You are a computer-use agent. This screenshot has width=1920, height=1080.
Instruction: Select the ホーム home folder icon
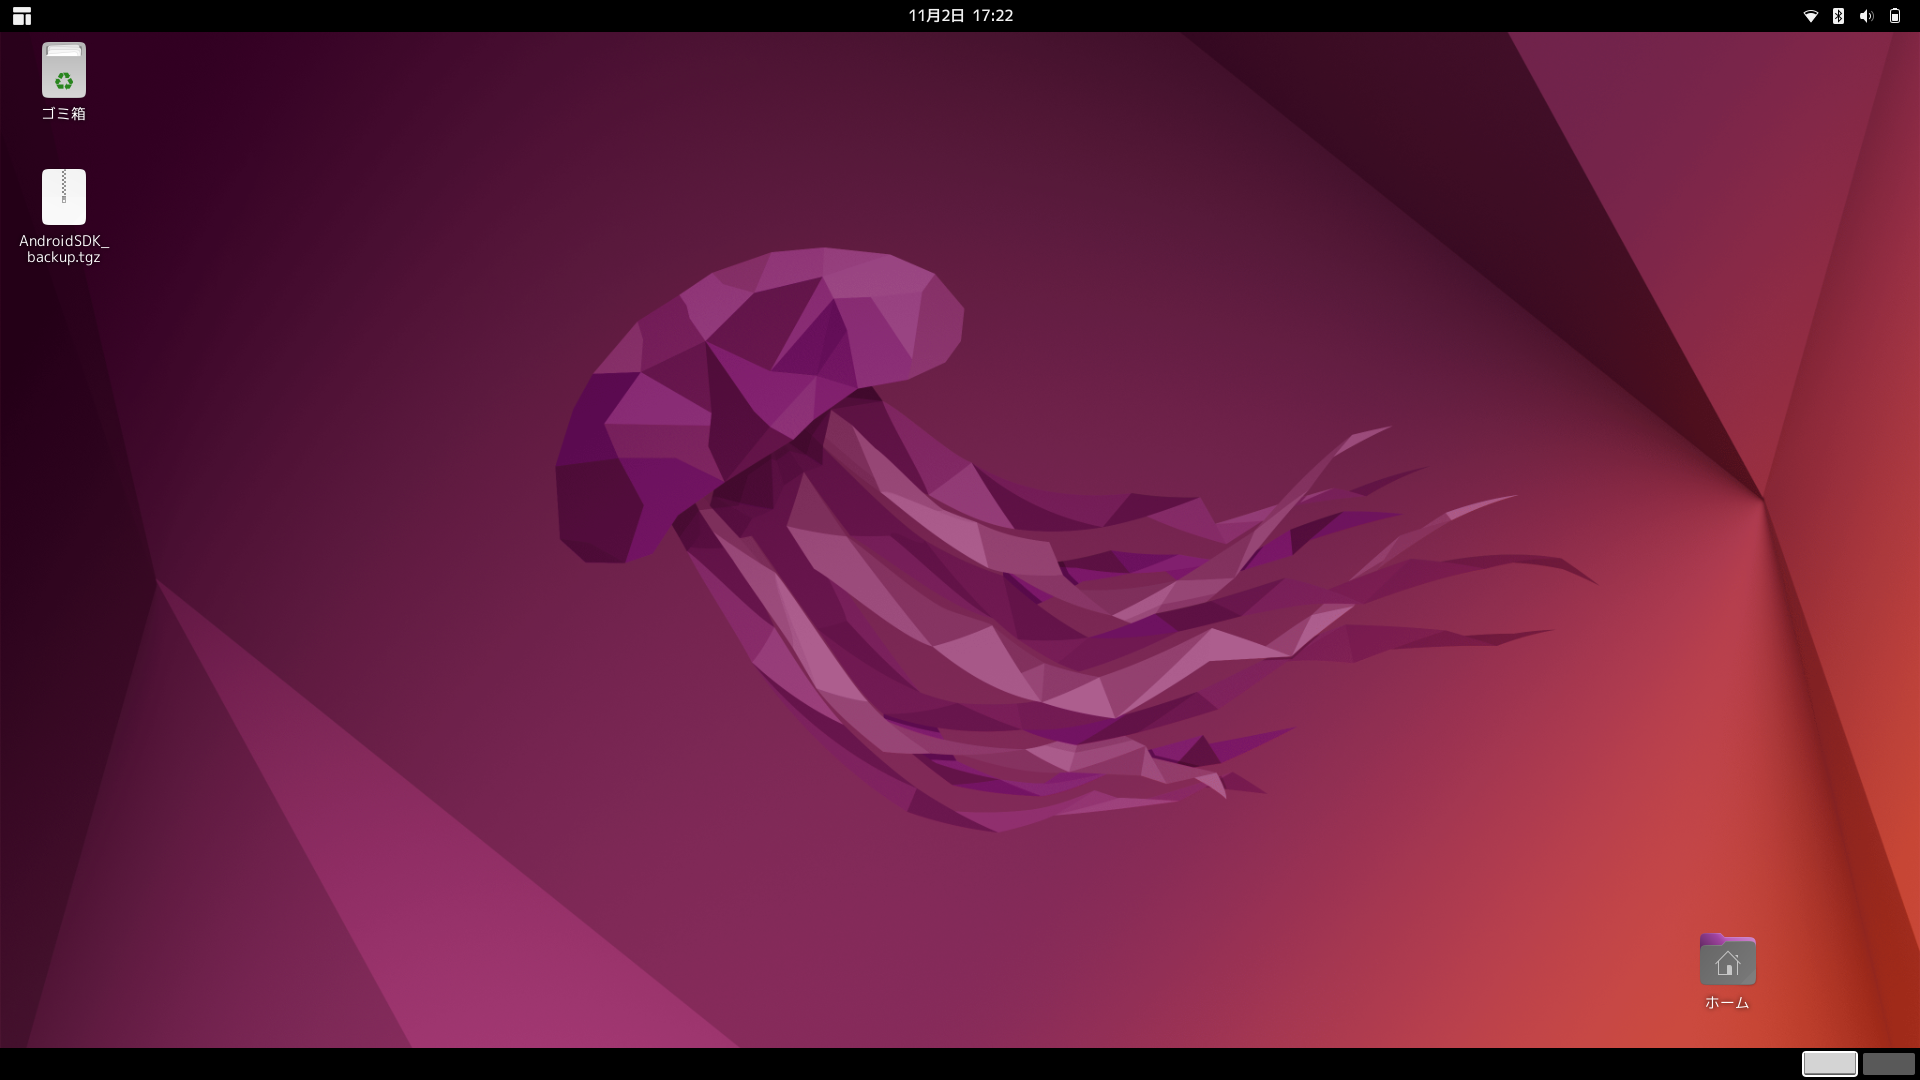(1727, 960)
